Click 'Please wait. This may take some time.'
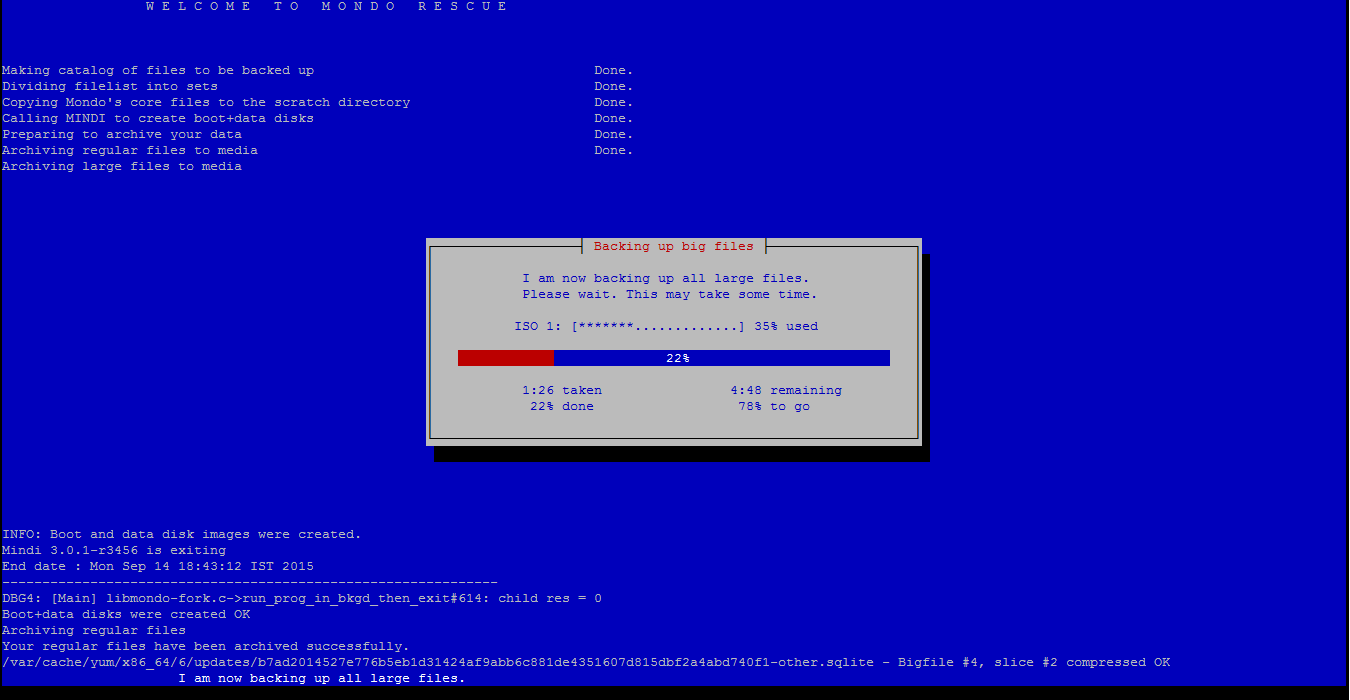The image size is (1350, 700). [x=670, y=295]
